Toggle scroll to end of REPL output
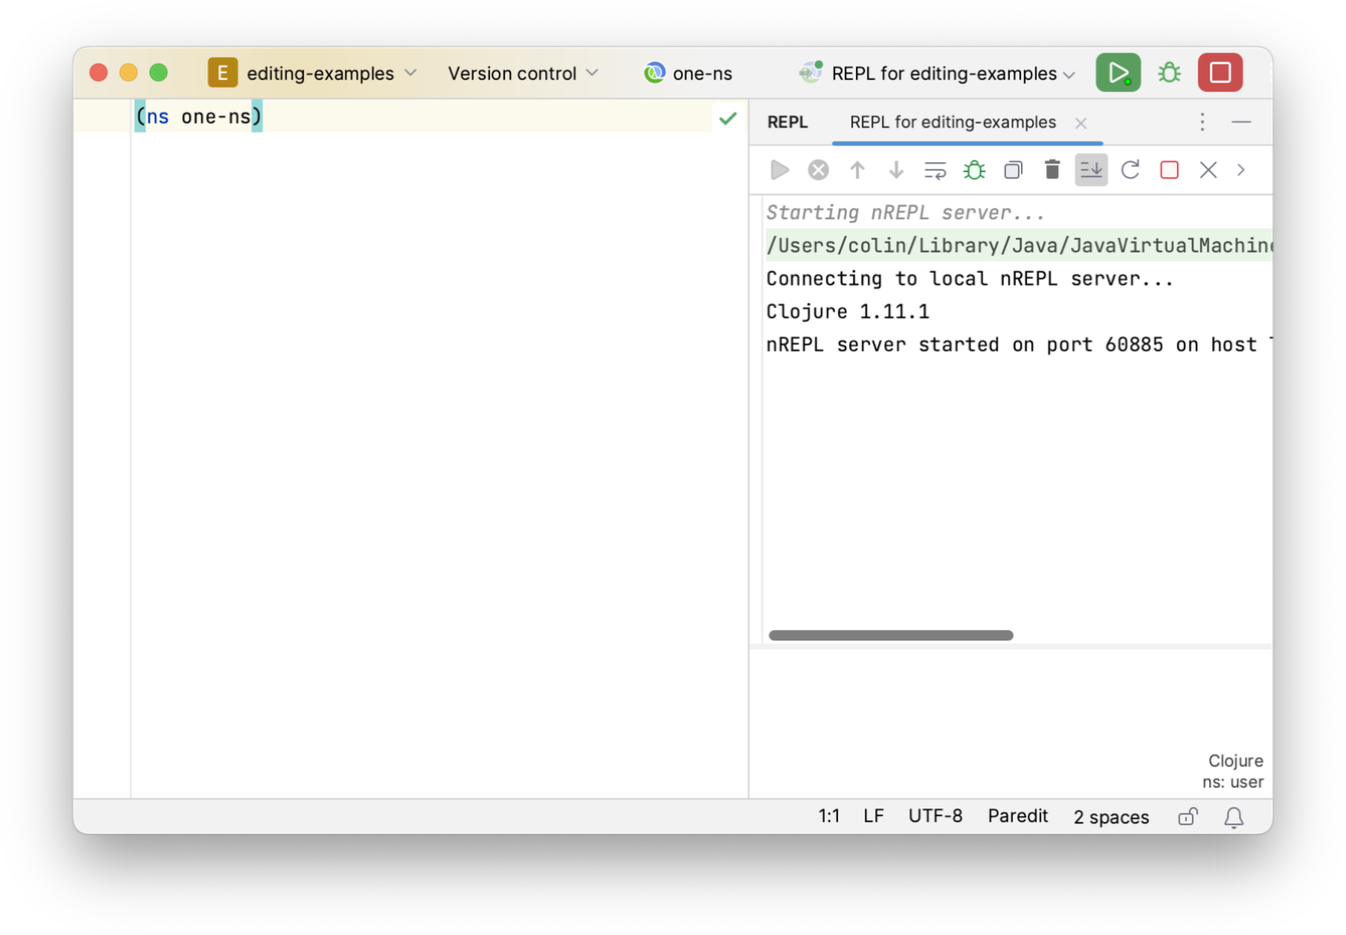The height and width of the screenshot is (935, 1346). (x=1091, y=170)
